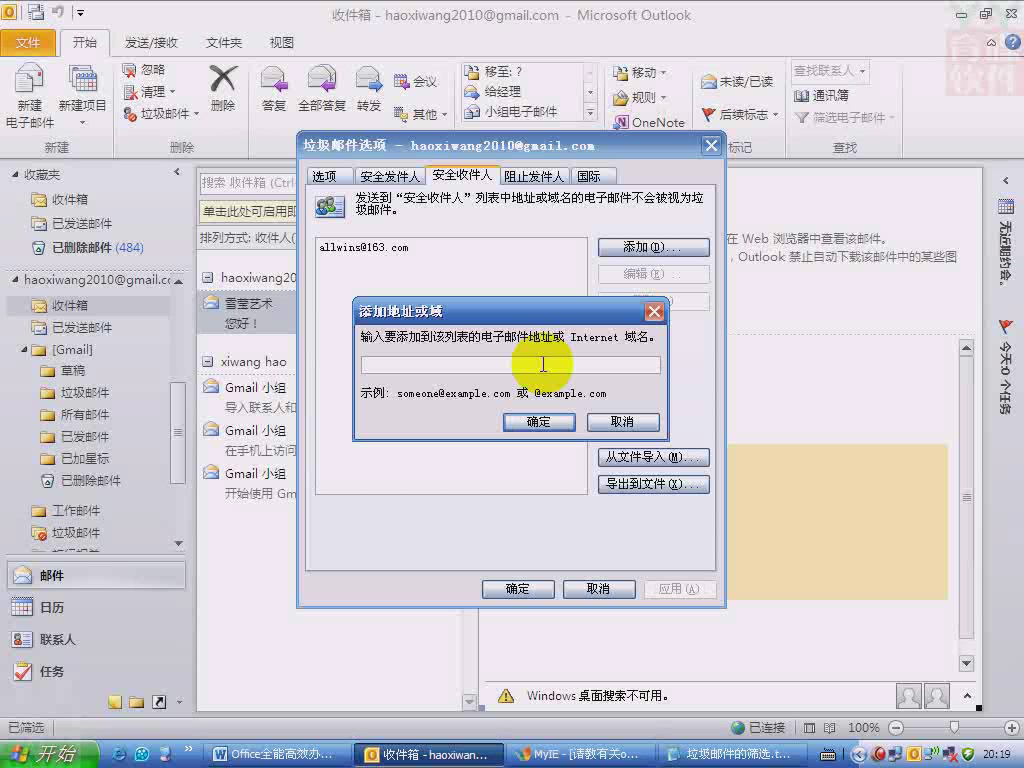Minimize the folder navigation pane arrow
Screen dimensions: 1024x768
pos(176,172)
